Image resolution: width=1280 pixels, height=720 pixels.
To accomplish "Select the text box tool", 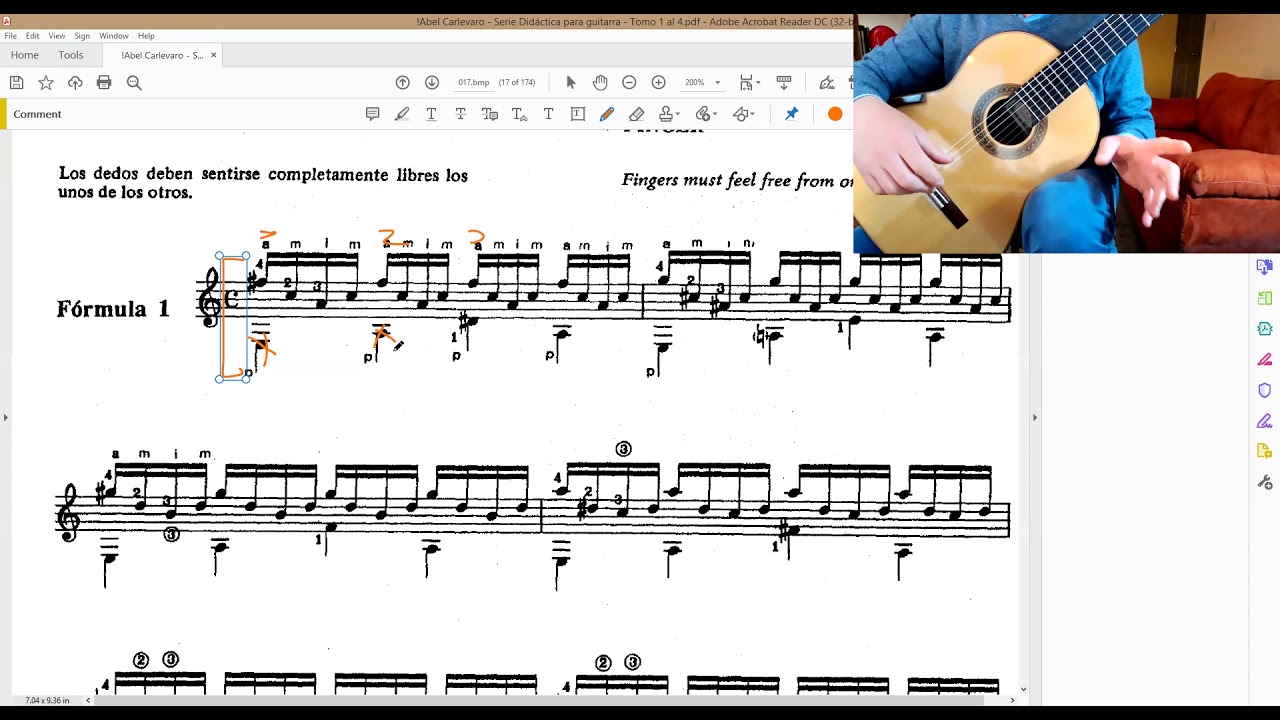I will 578,114.
